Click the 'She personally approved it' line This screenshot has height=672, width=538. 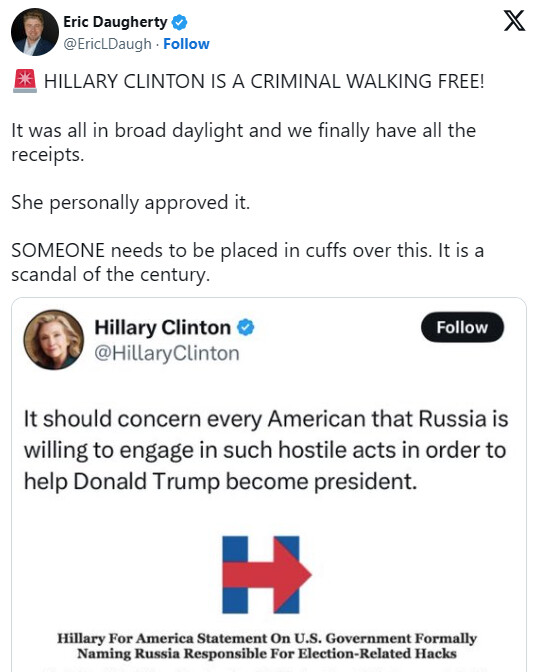[x=130, y=203]
